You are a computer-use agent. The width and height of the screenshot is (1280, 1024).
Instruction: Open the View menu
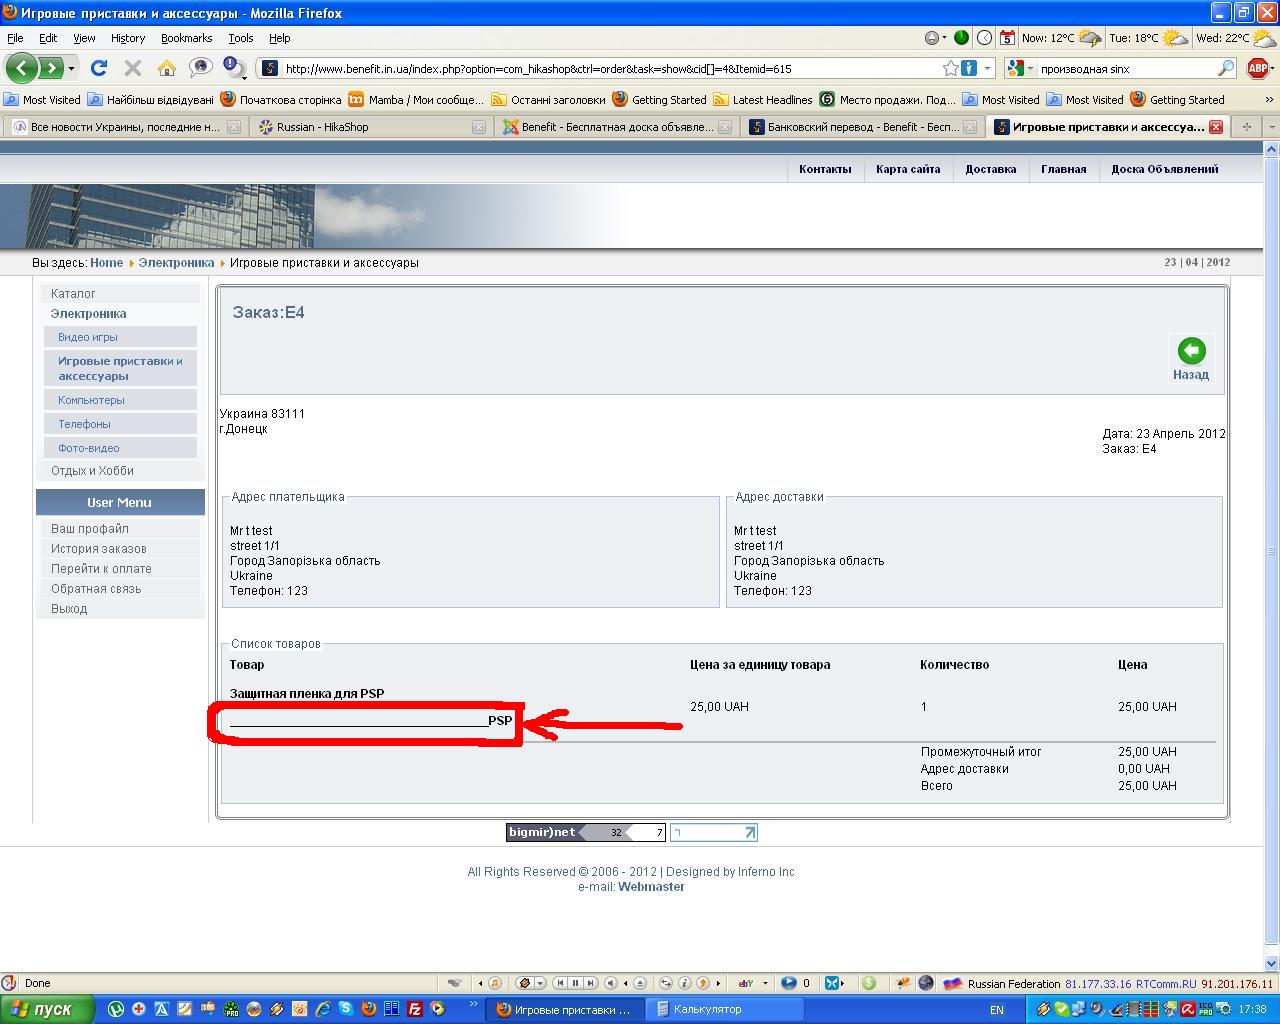84,38
